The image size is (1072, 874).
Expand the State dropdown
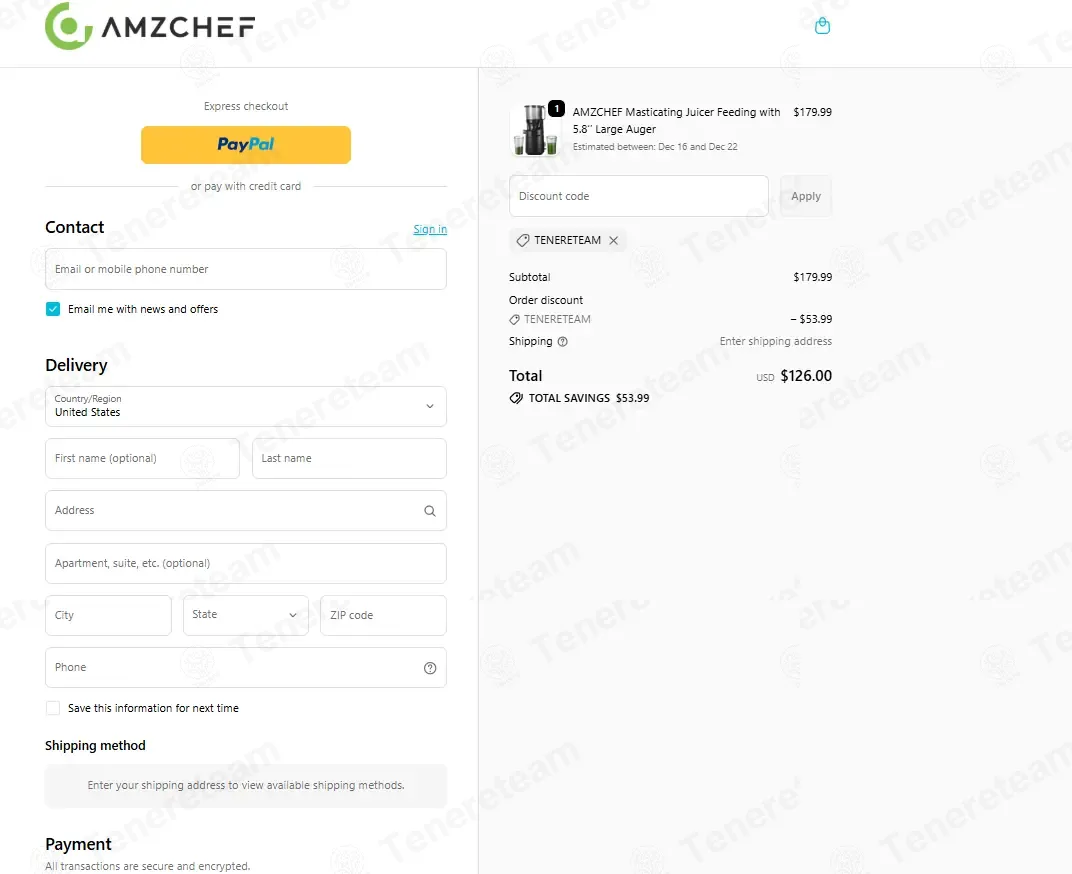tap(245, 615)
